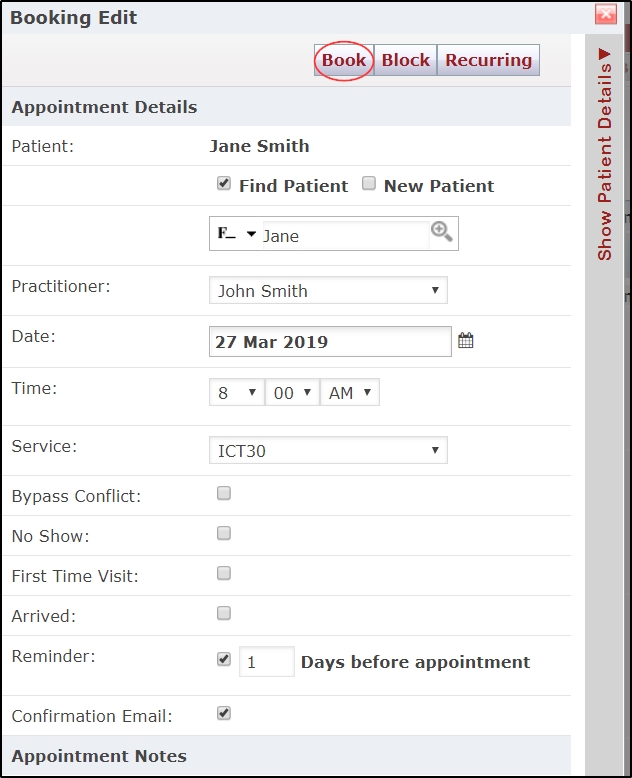Close the Booking Edit dialog
632x778 pixels.
click(606, 14)
